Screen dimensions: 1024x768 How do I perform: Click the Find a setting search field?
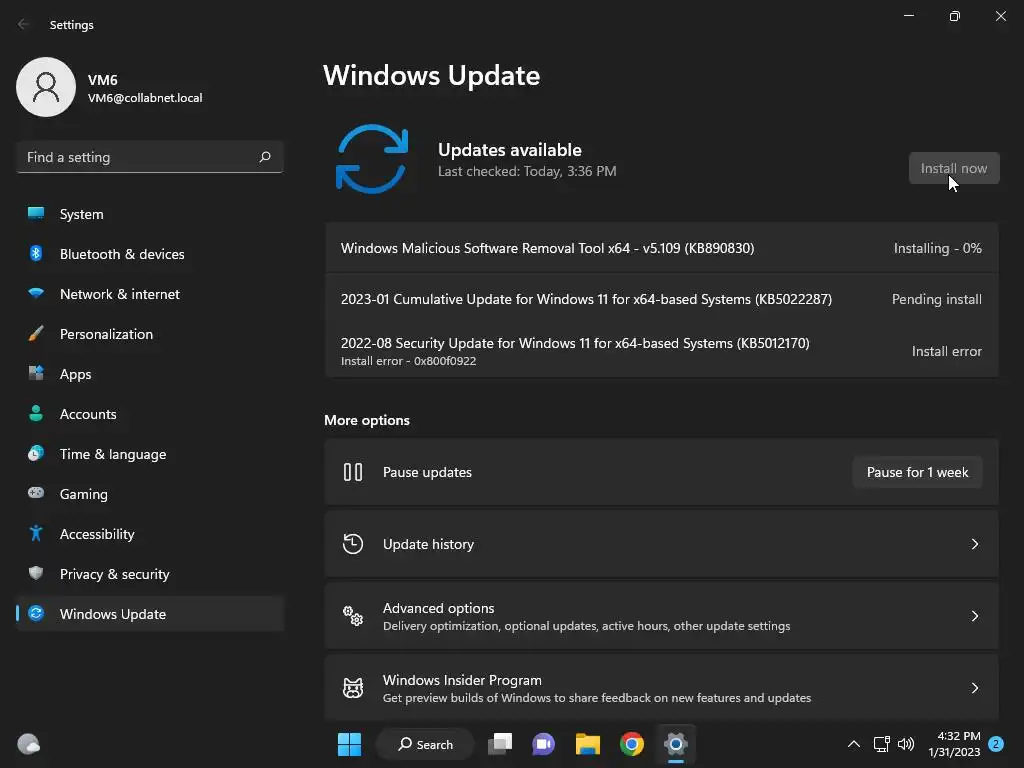(x=150, y=157)
